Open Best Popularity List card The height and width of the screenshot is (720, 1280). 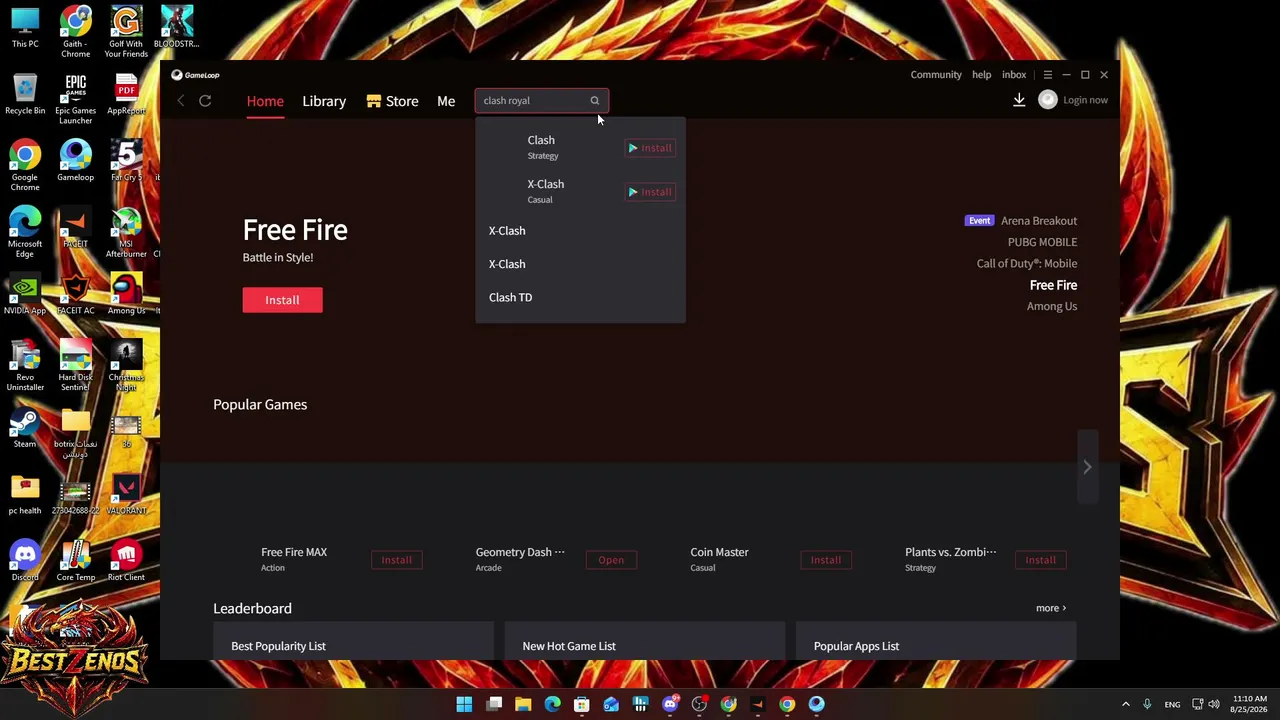coord(353,642)
